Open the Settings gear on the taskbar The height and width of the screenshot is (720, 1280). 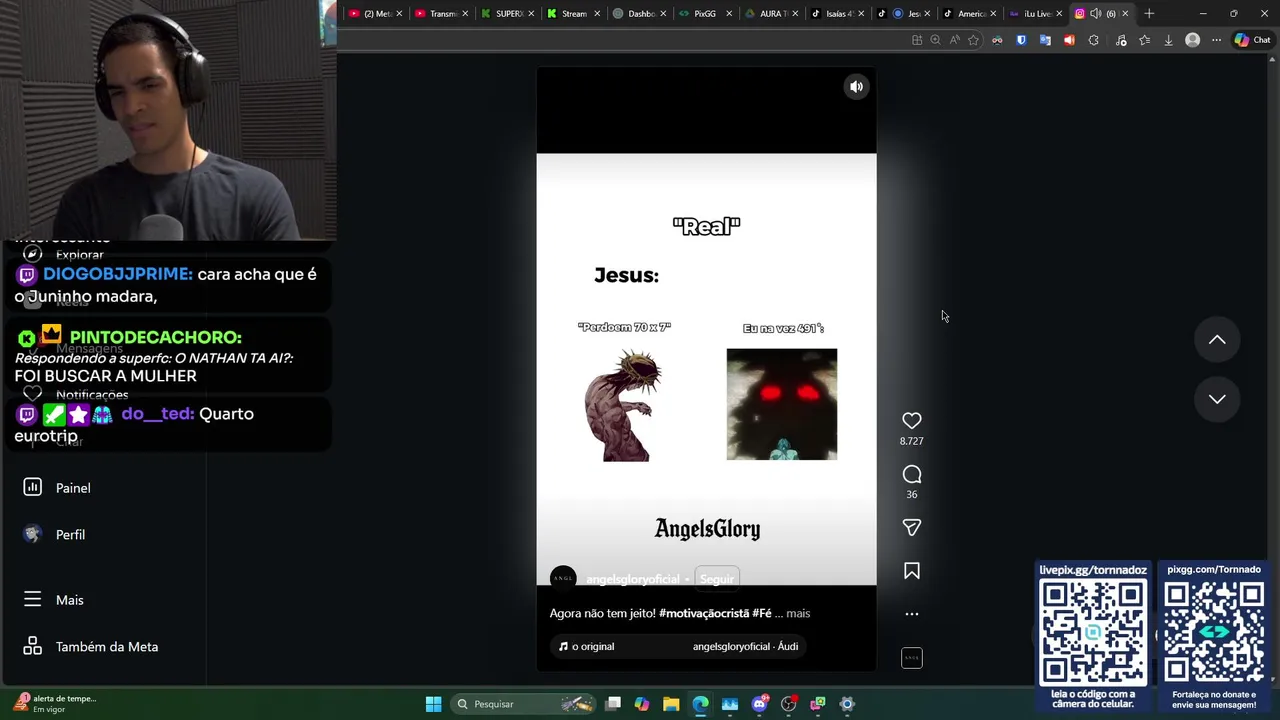pyautogui.click(x=847, y=704)
